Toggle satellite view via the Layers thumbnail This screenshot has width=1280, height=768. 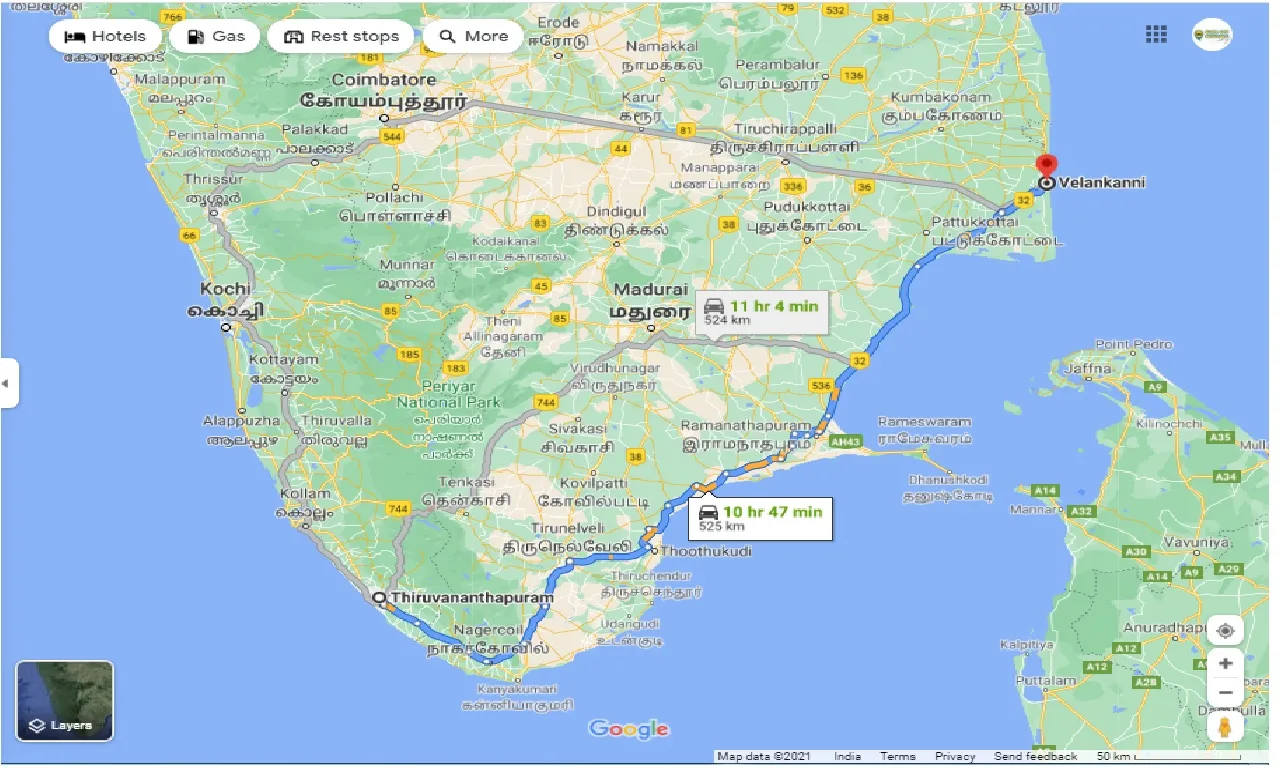[65, 699]
